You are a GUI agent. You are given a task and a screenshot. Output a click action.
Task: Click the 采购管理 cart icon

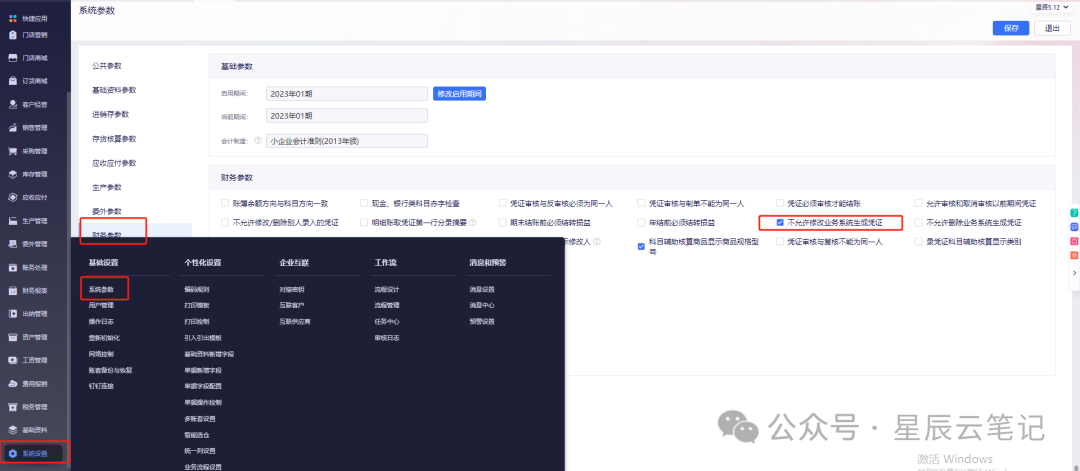(x=13, y=151)
